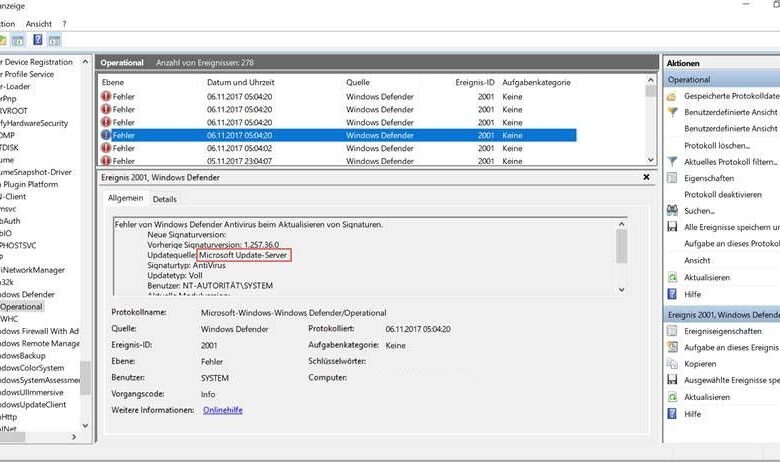Screen dimensions: 780x462
Task: Open the Onlinehilfe link
Action: pos(223,410)
